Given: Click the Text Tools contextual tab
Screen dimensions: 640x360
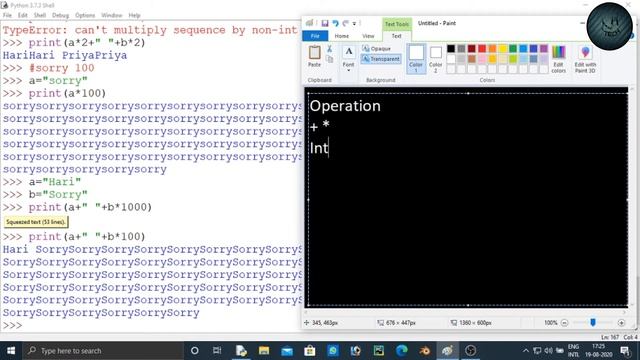Looking at the screenshot, I should tap(396, 24).
